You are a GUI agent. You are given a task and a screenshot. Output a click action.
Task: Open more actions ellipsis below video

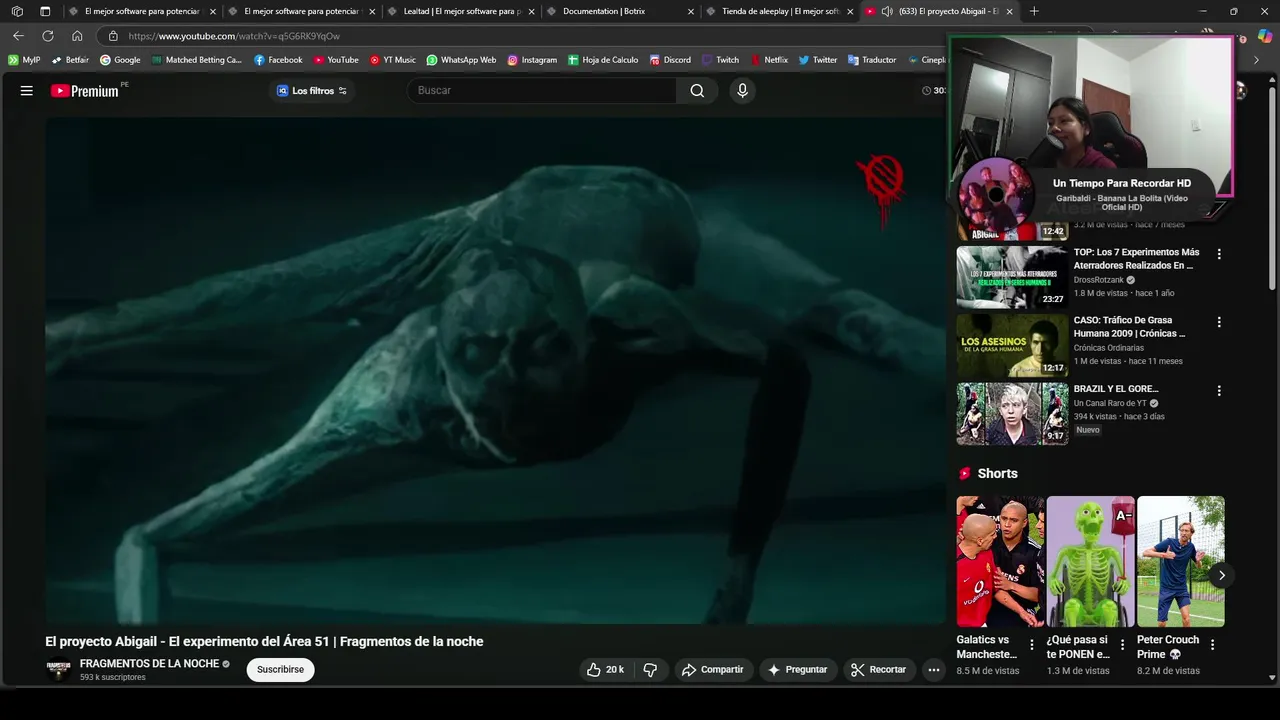click(x=933, y=670)
